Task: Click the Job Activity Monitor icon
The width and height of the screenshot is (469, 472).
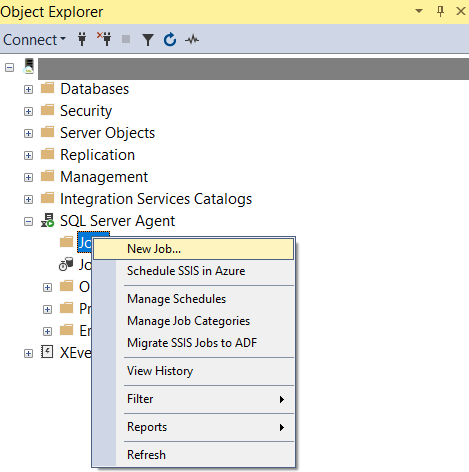Action: 66,264
